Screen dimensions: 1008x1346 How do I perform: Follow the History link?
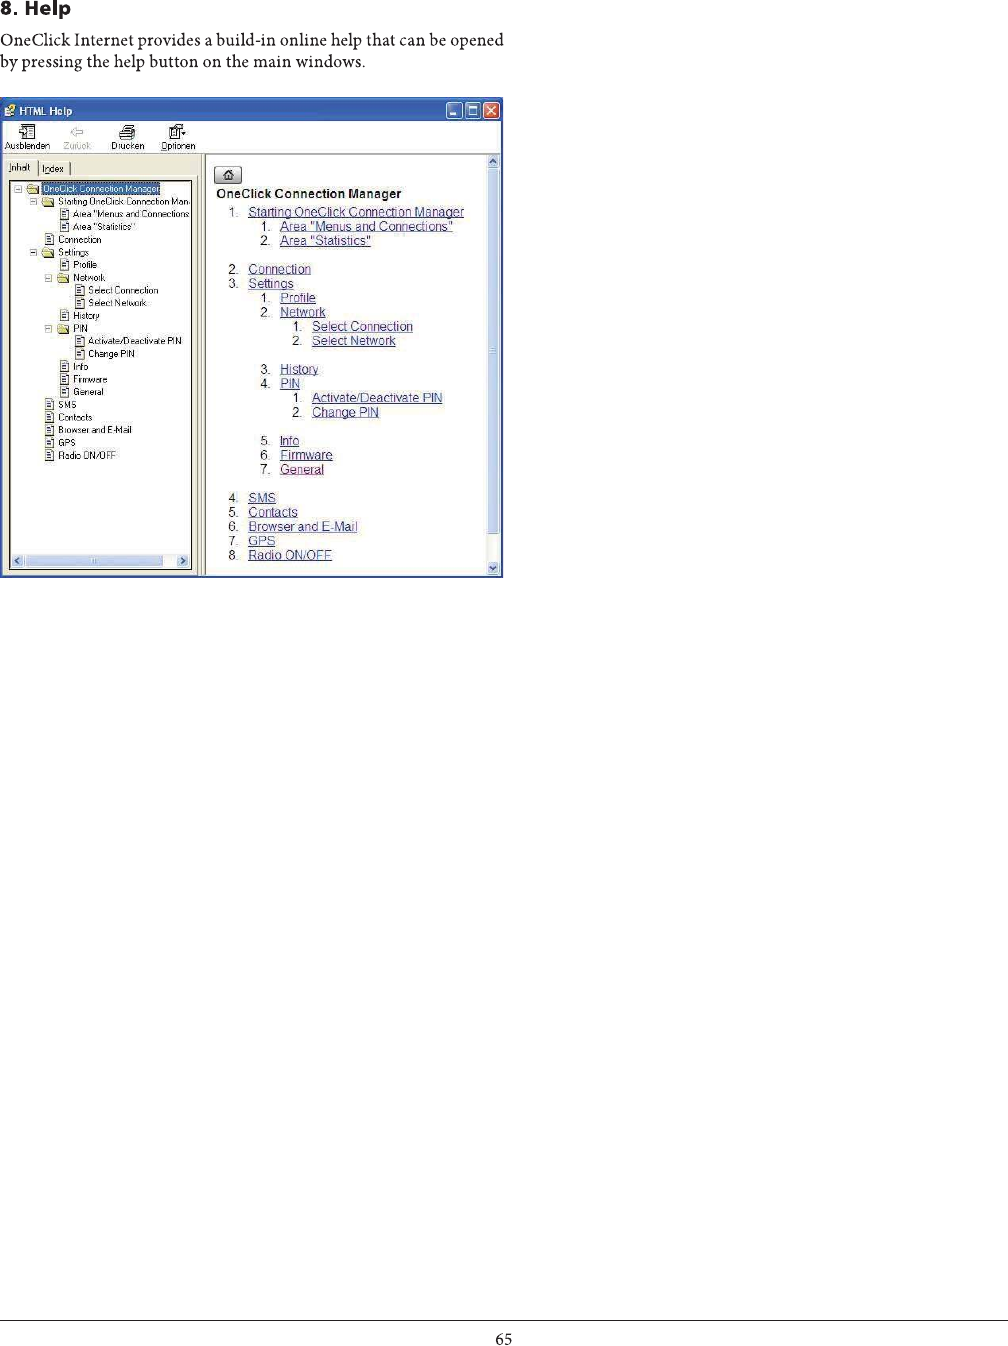(x=299, y=370)
